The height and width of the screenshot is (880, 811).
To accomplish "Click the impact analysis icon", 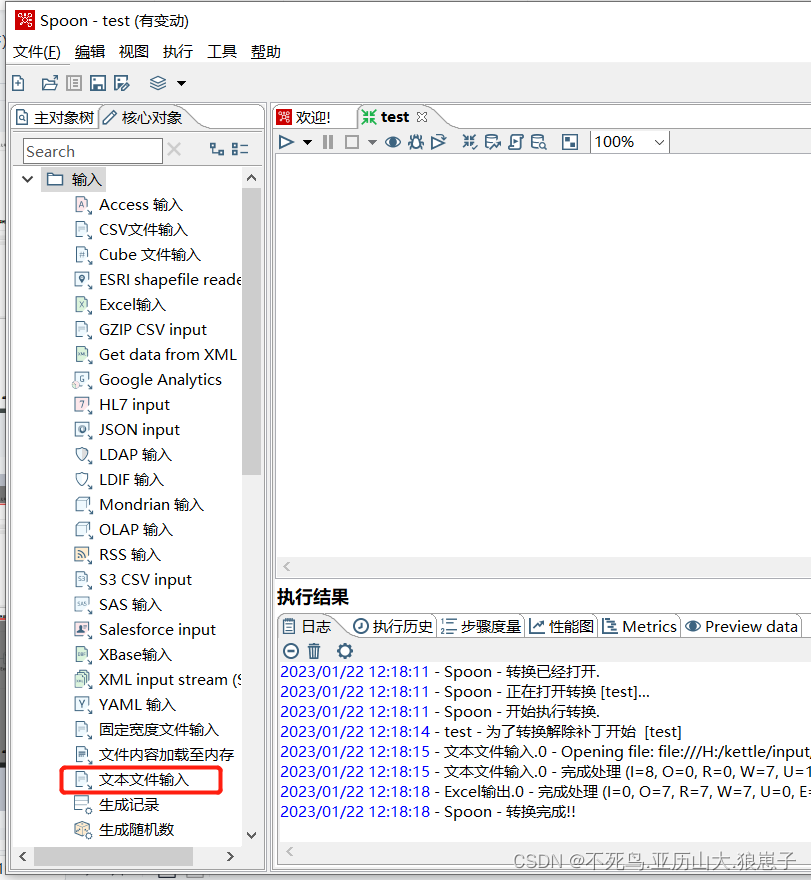I will coord(492,142).
